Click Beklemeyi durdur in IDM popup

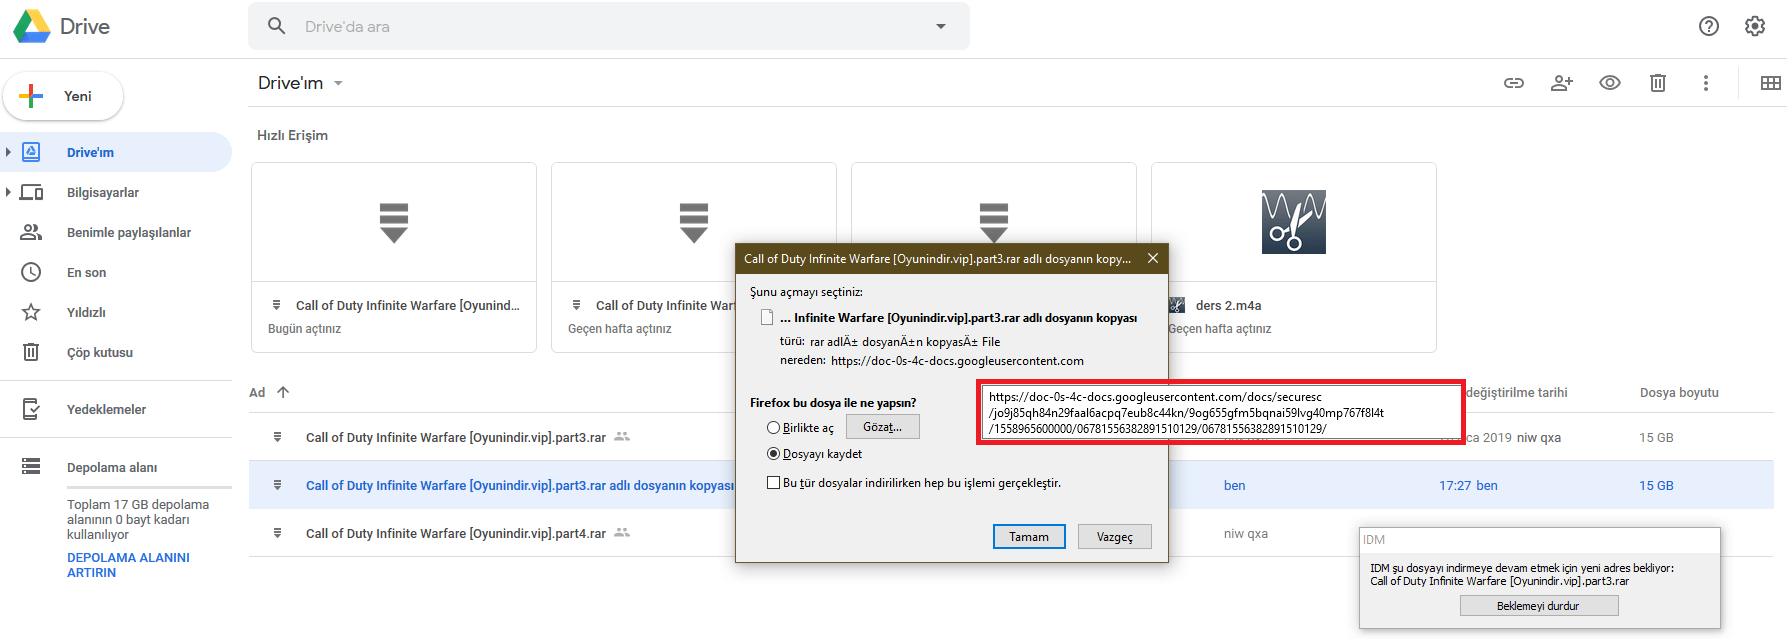tap(1539, 606)
